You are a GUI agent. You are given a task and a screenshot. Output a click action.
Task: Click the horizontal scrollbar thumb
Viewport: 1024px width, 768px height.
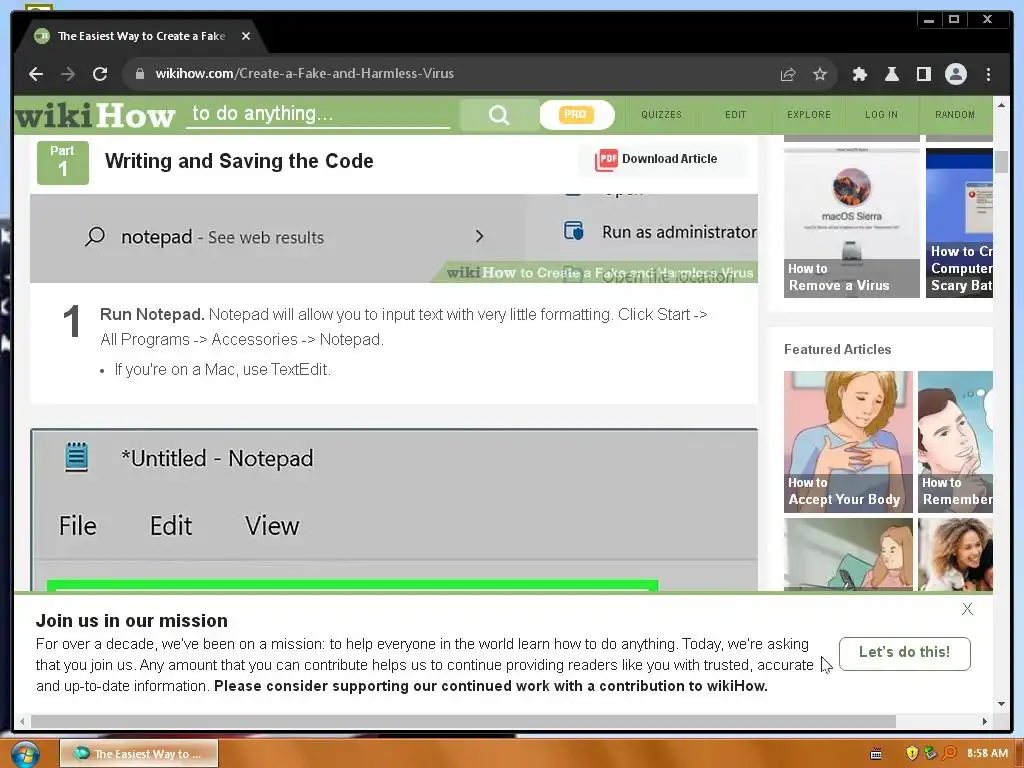point(463,722)
